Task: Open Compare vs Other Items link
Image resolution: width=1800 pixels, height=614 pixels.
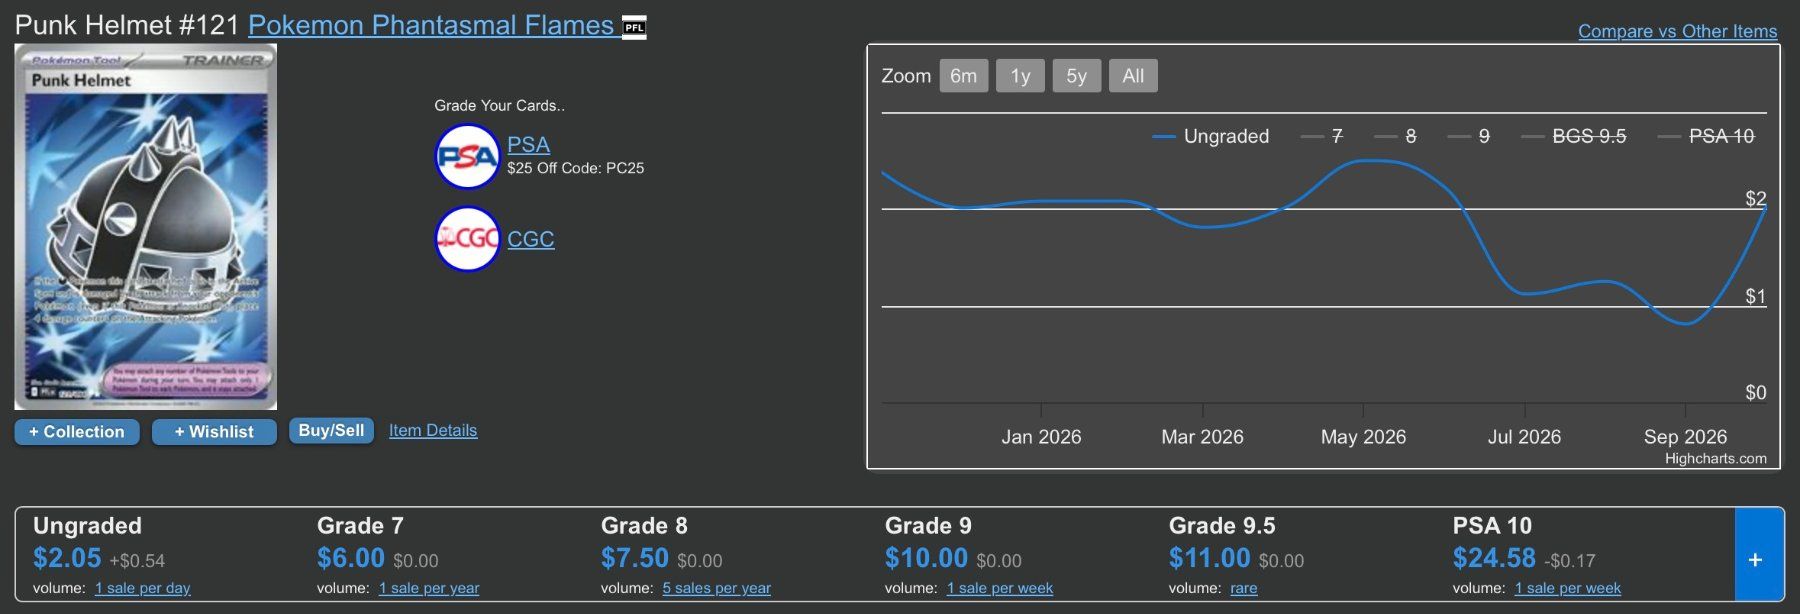Action: (x=1677, y=31)
